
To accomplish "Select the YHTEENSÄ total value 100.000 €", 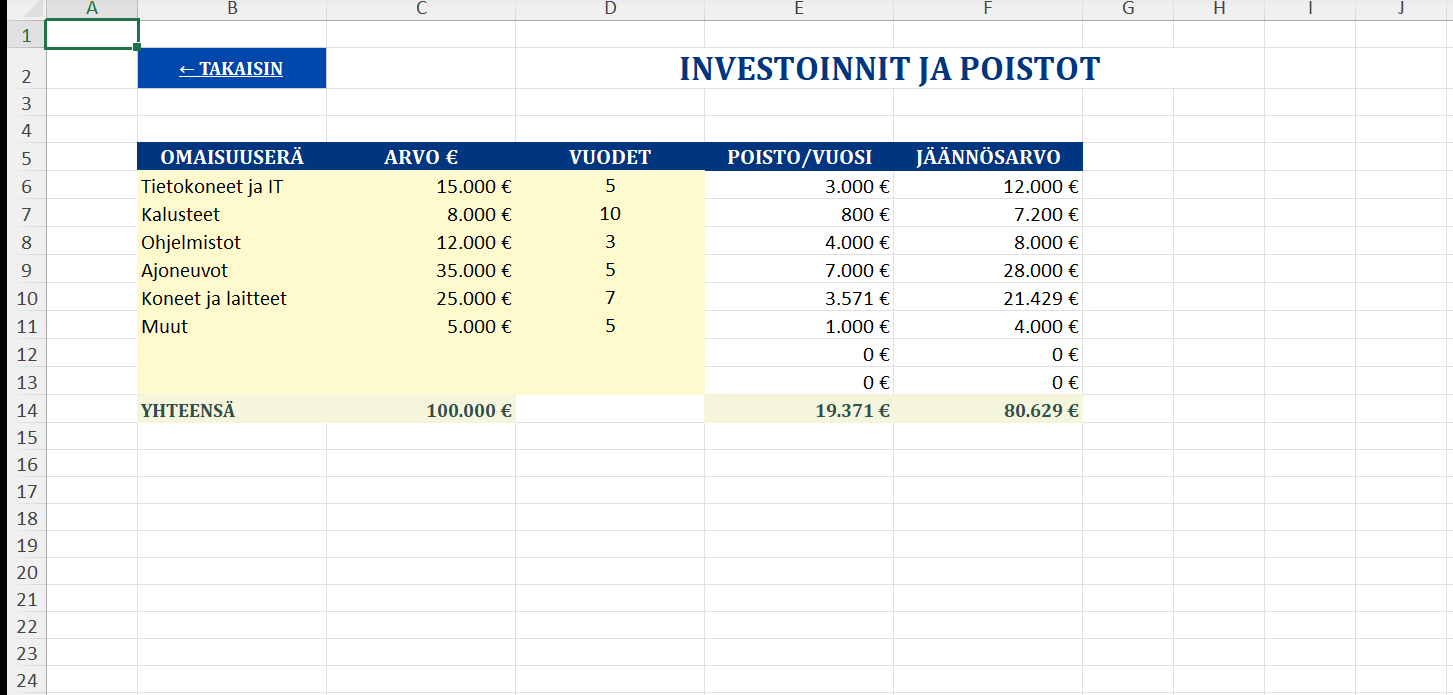I will (x=421, y=410).
